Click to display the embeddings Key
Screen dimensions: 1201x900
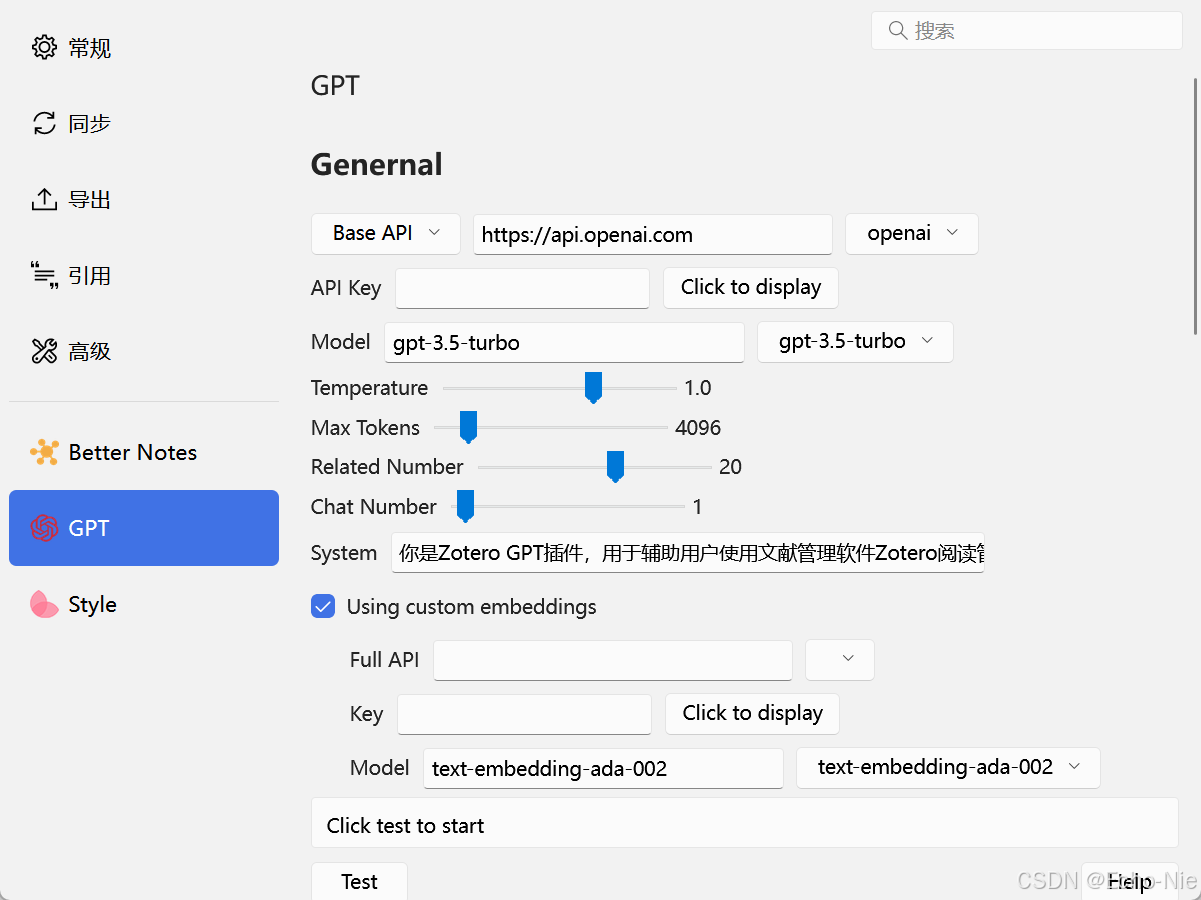pos(752,713)
